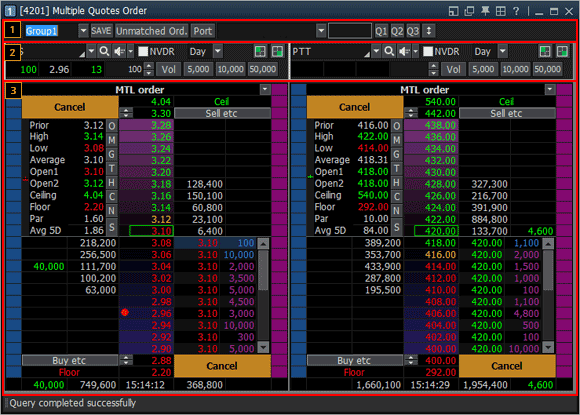Screen dimensions: 580x415
Task: Click the SAVE button
Action: 101,31
